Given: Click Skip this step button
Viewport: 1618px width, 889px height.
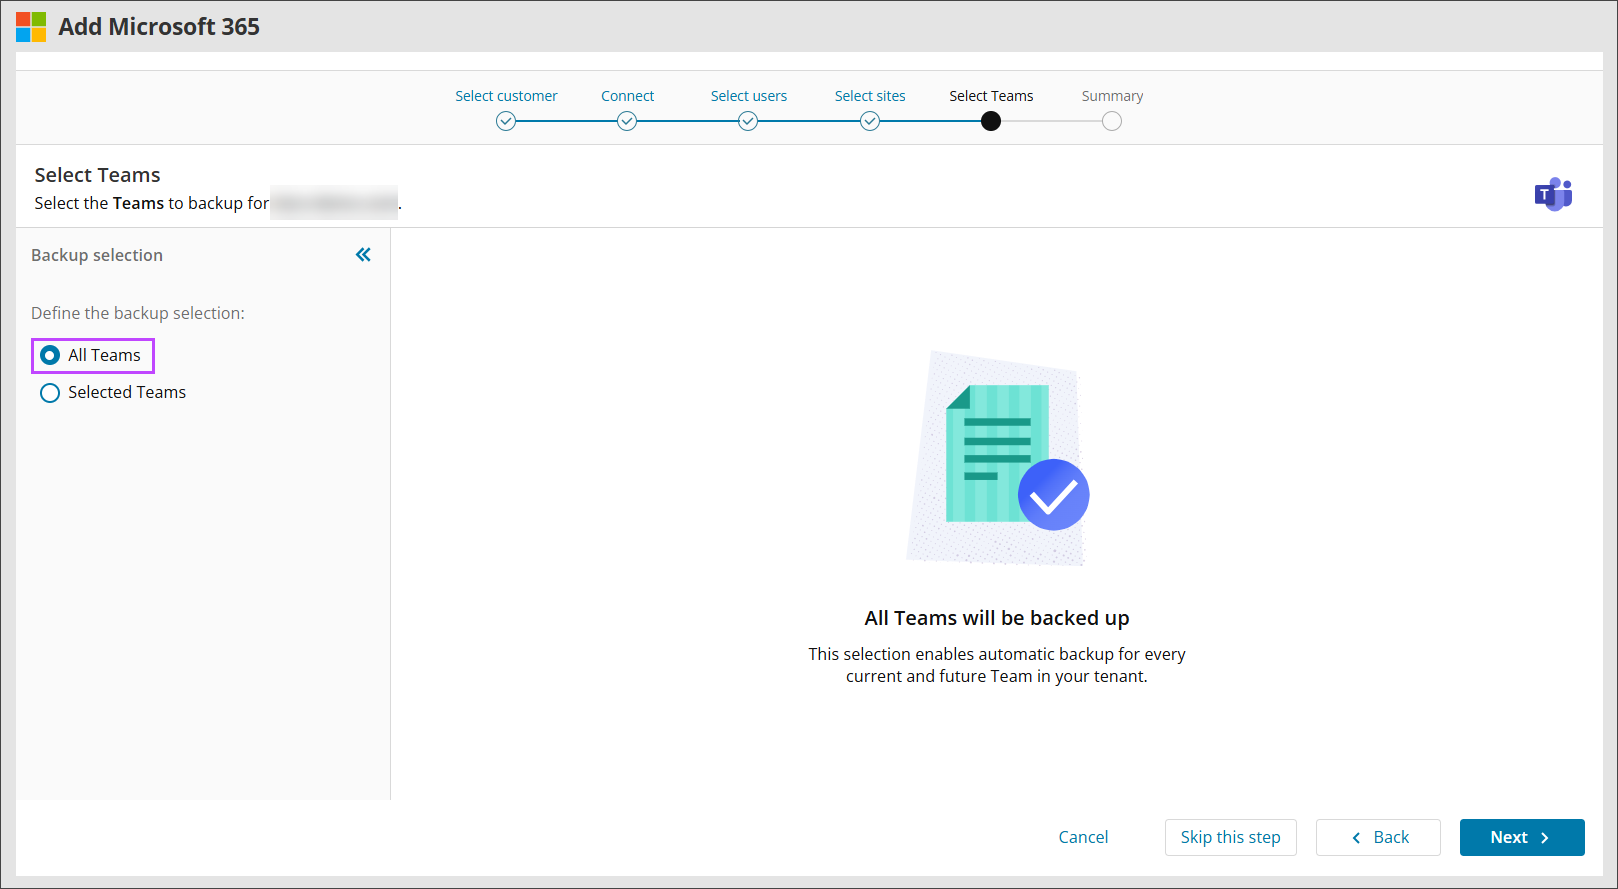Looking at the screenshot, I should pos(1230,837).
